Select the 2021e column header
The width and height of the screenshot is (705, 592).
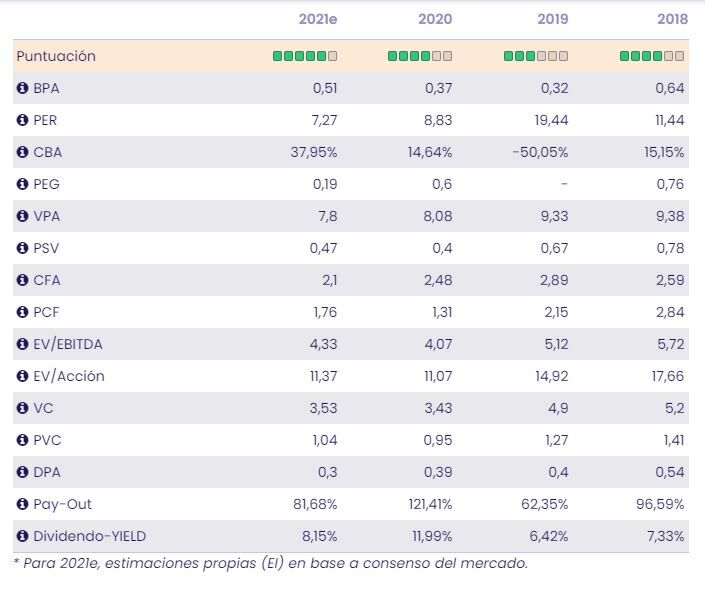click(x=318, y=19)
